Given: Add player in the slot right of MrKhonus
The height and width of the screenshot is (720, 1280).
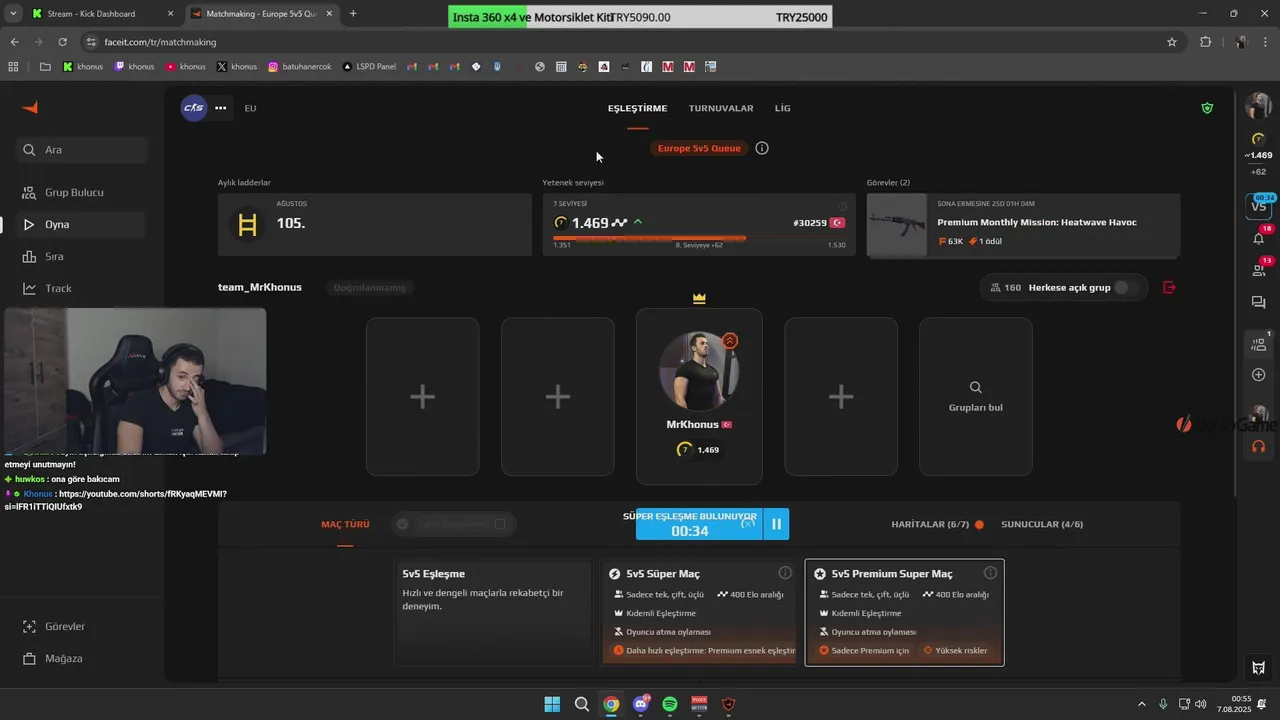Looking at the screenshot, I should (841, 397).
